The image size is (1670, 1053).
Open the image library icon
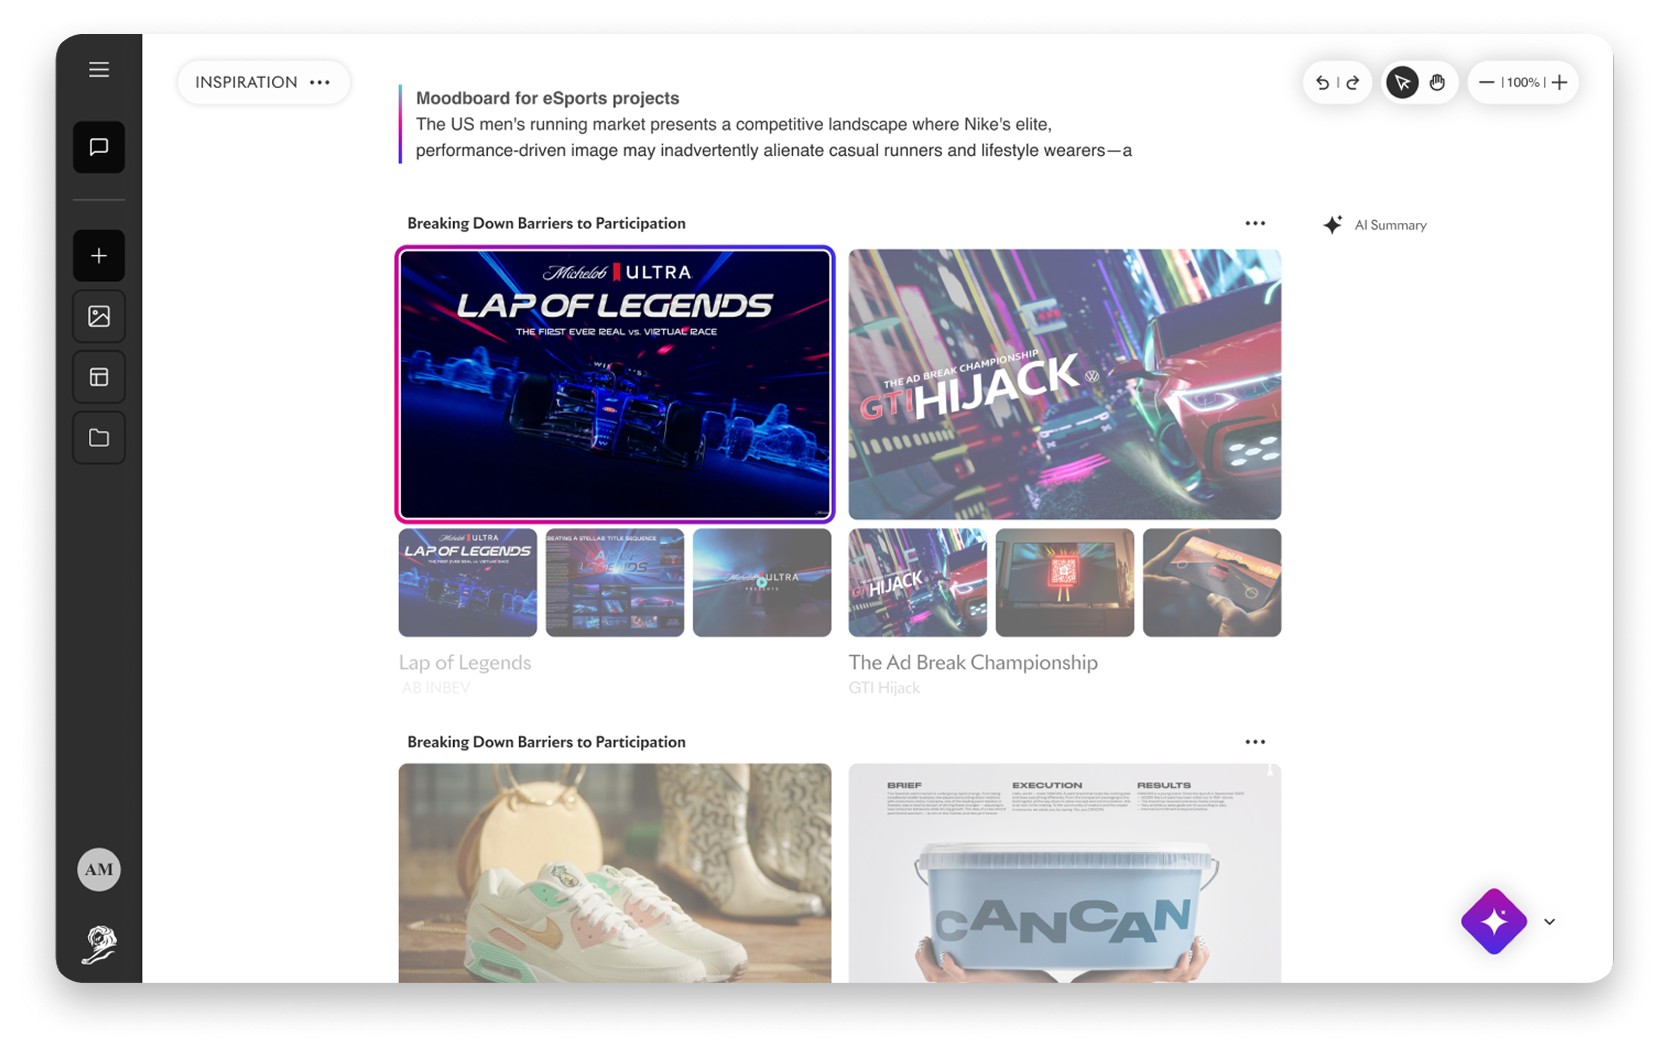[x=99, y=317]
